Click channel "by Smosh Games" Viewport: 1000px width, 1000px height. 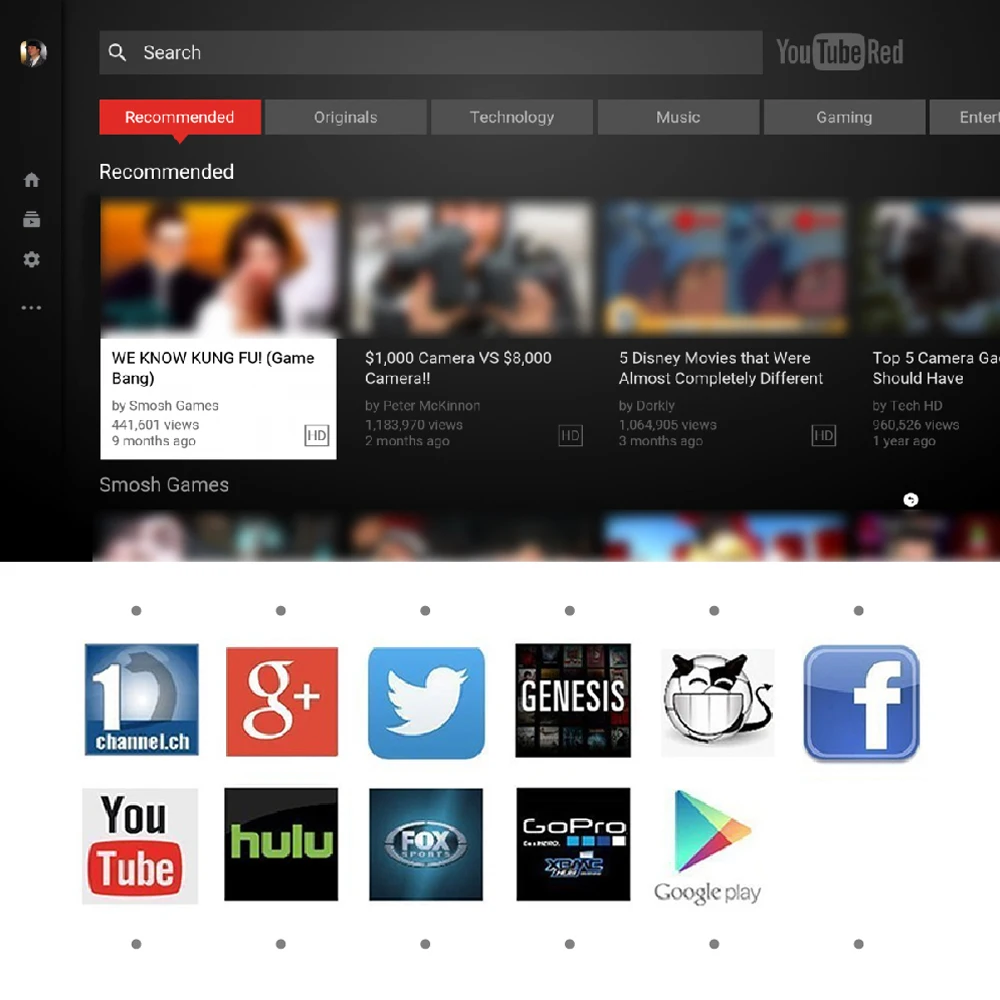coord(165,406)
